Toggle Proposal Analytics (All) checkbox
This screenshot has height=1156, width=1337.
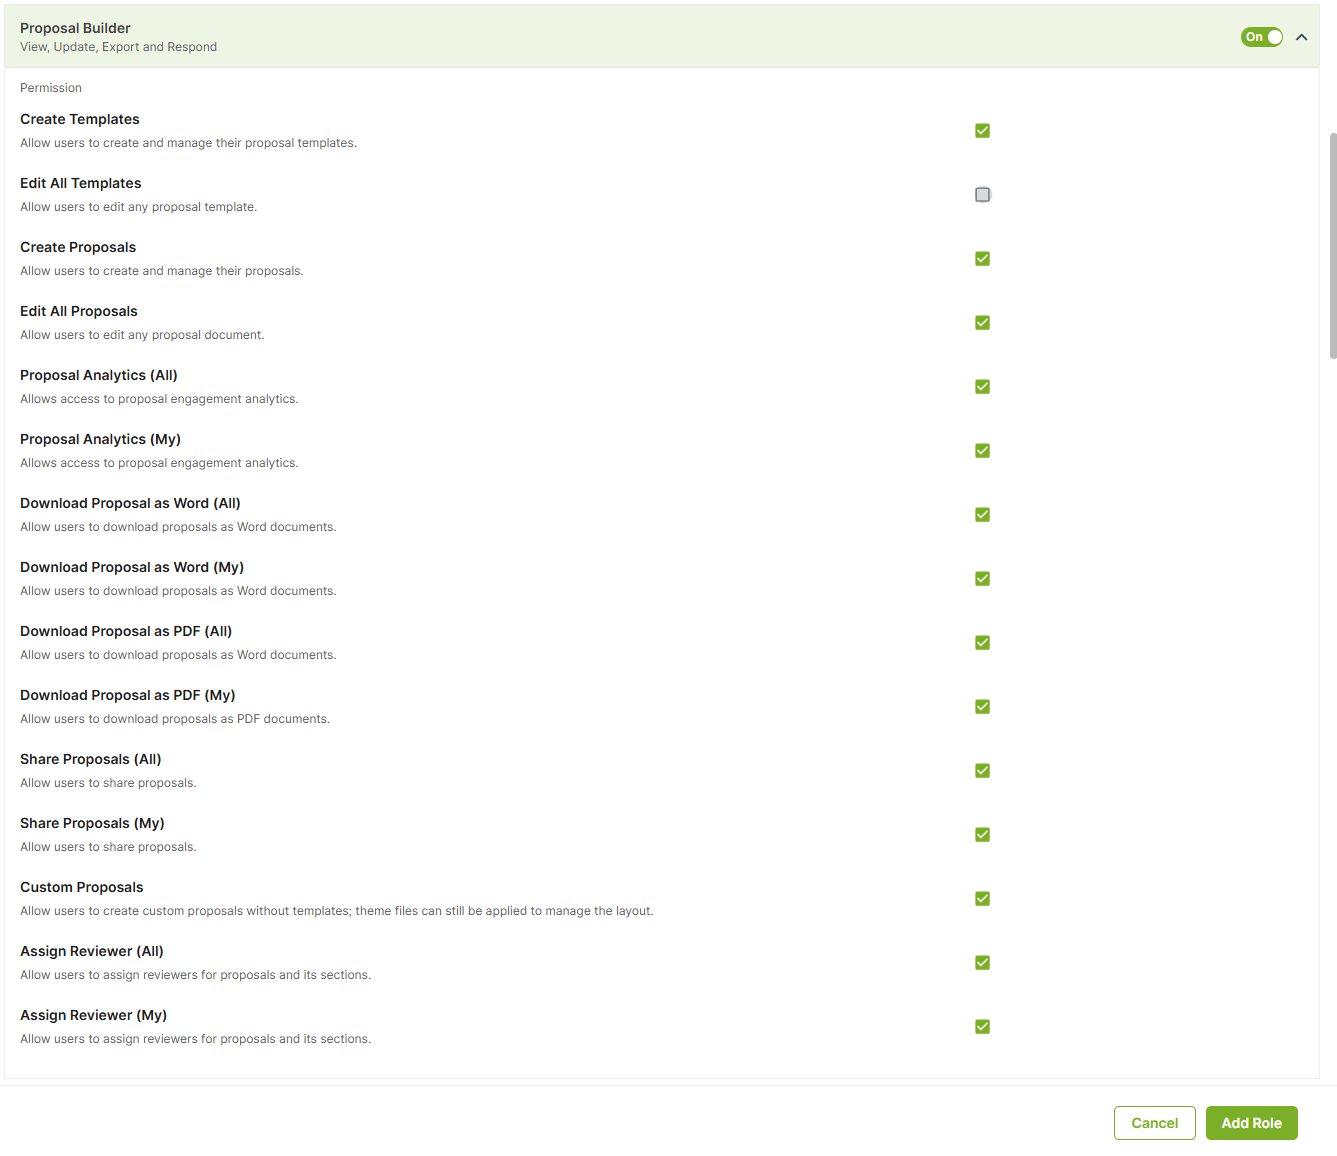[982, 387]
